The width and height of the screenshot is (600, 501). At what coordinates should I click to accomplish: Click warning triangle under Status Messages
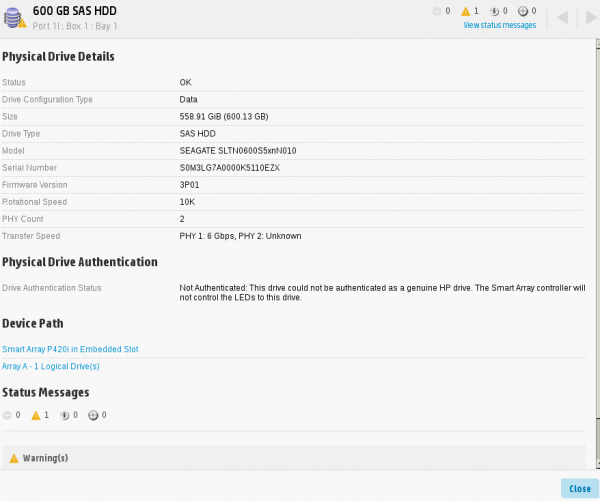36,414
